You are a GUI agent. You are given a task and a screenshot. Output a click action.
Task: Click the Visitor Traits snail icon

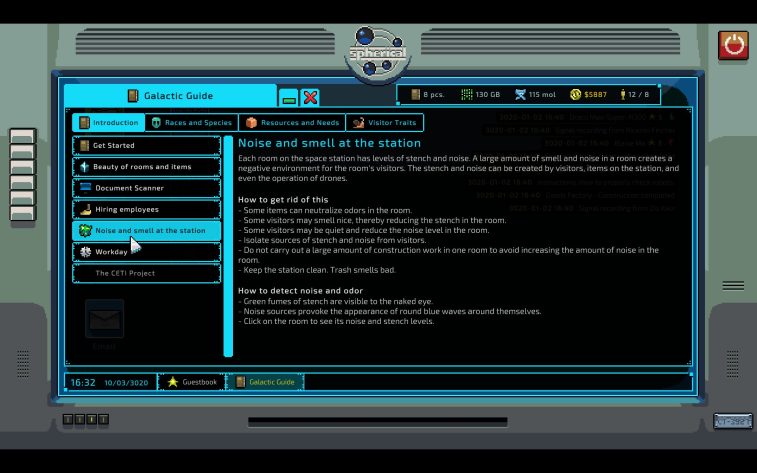click(358, 123)
